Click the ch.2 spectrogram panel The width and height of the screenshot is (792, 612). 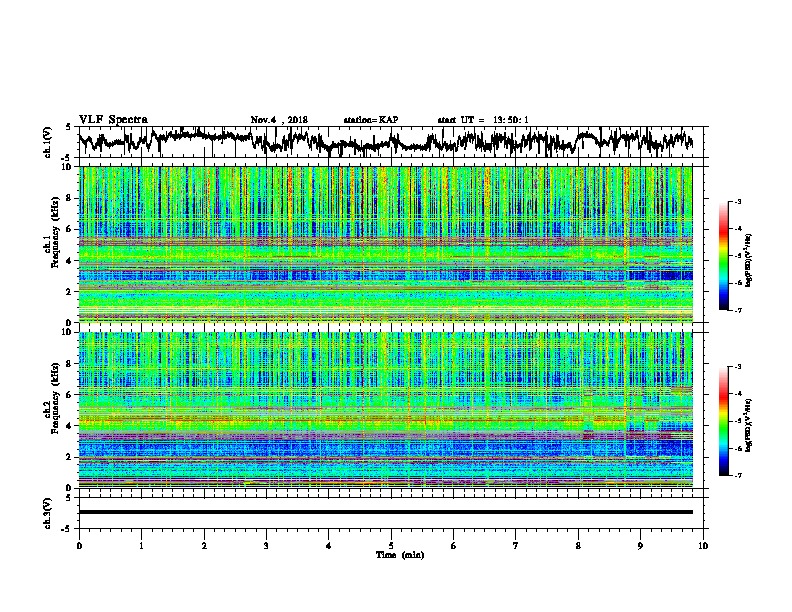[385, 410]
